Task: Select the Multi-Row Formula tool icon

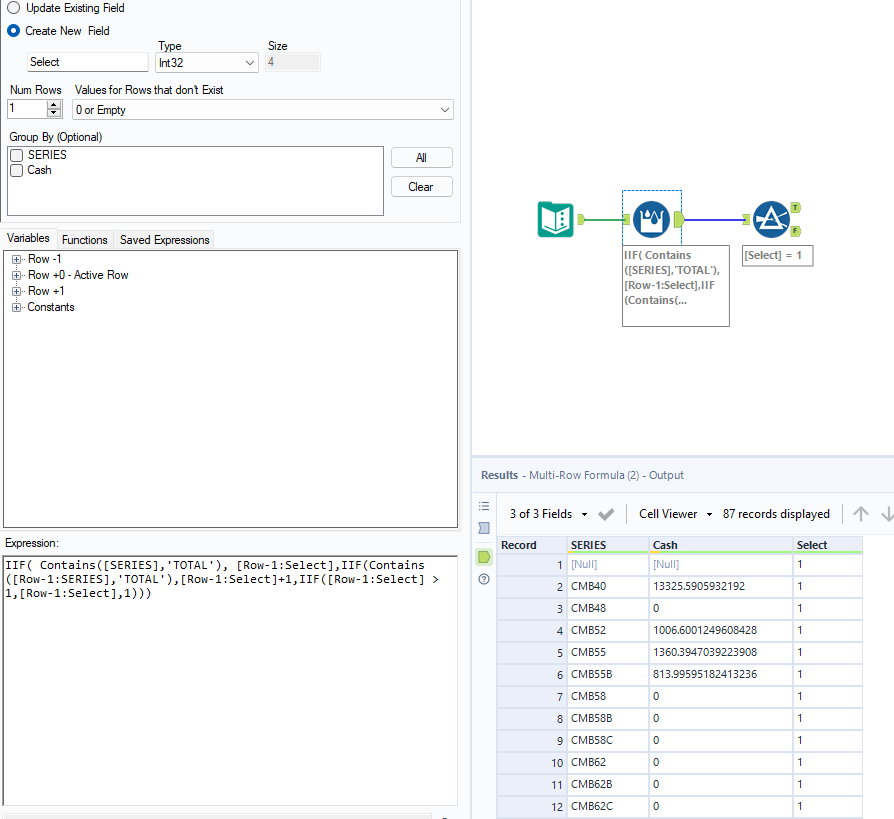Action: [x=651, y=218]
